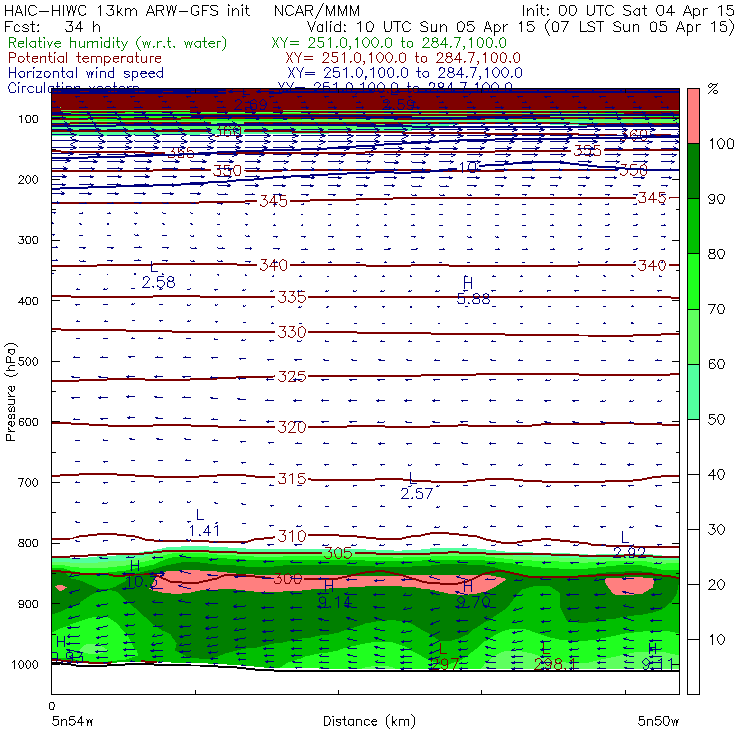Select the 'NCAR/MMM' header text
Image resolution: width=740 pixels, height=740 pixels.
[x=317, y=11]
